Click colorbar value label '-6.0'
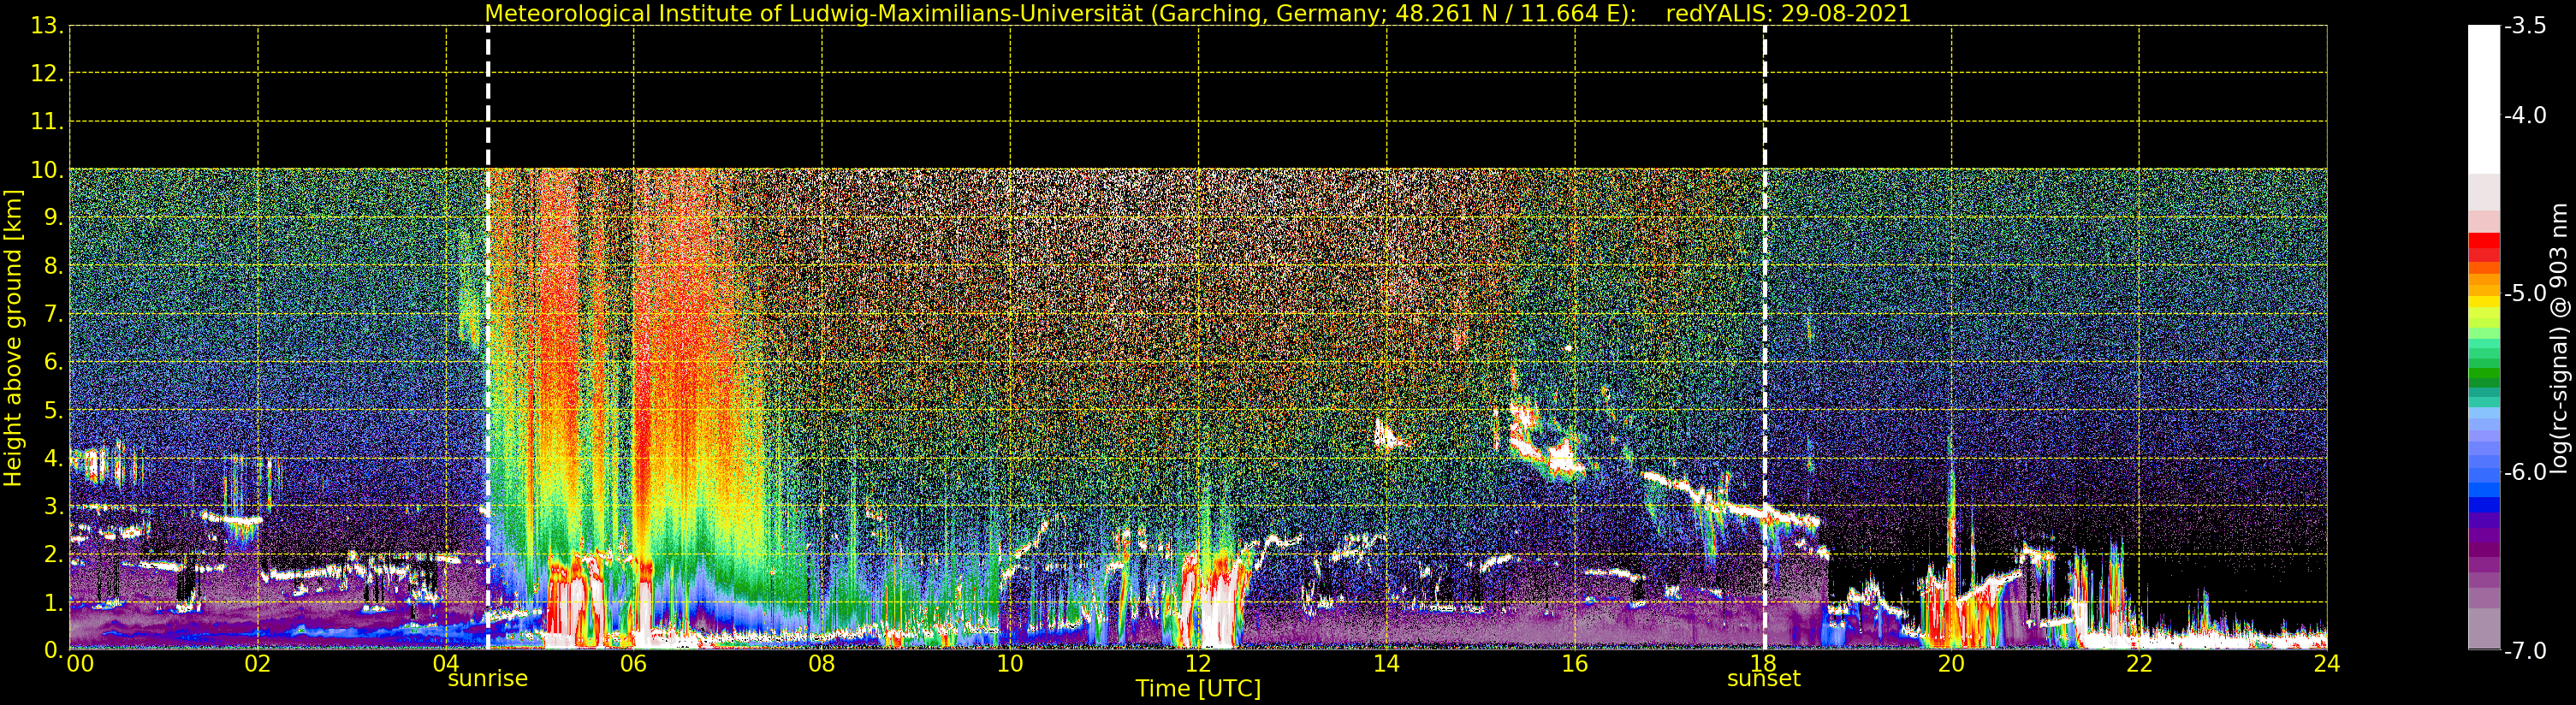 point(2525,472)
